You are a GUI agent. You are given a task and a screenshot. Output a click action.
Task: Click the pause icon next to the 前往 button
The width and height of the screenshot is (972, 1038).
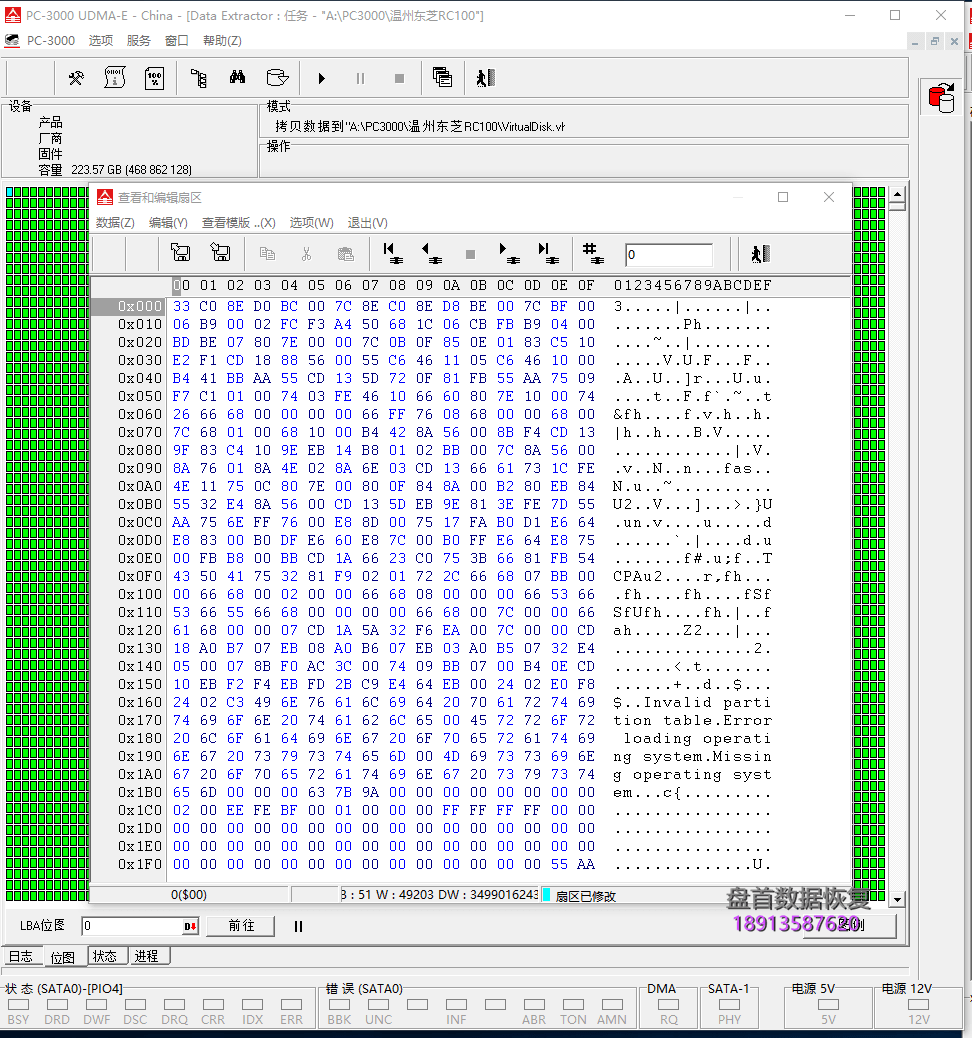coord(298,926)
